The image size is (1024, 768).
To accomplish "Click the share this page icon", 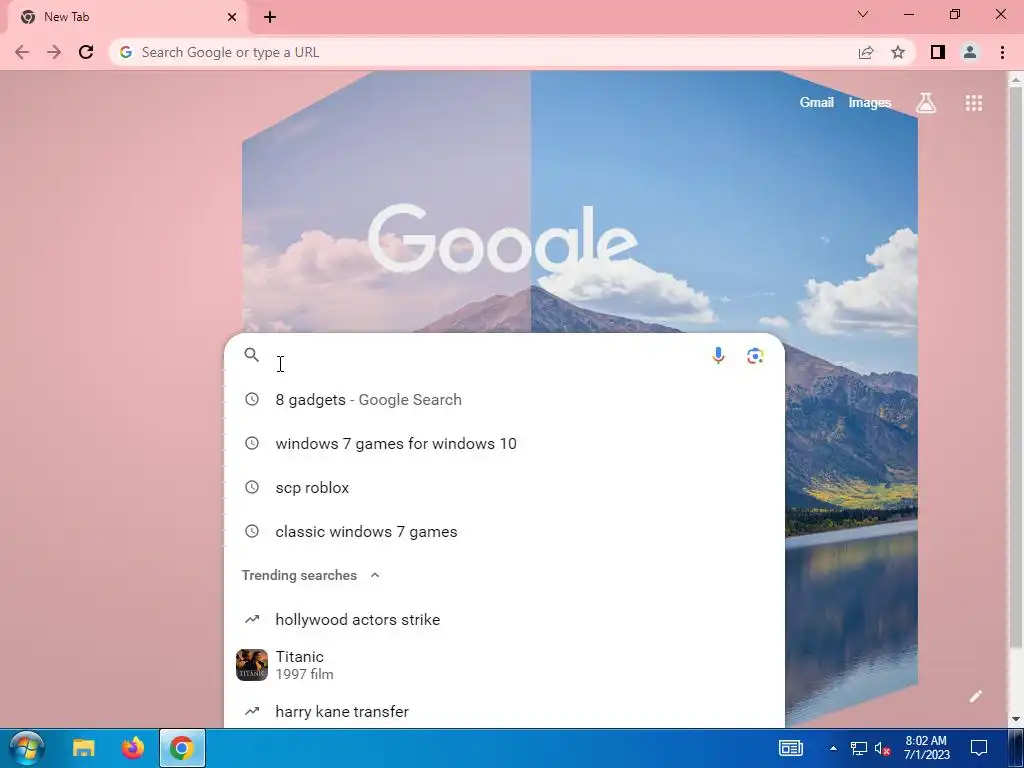I will [x=866, y=52].
